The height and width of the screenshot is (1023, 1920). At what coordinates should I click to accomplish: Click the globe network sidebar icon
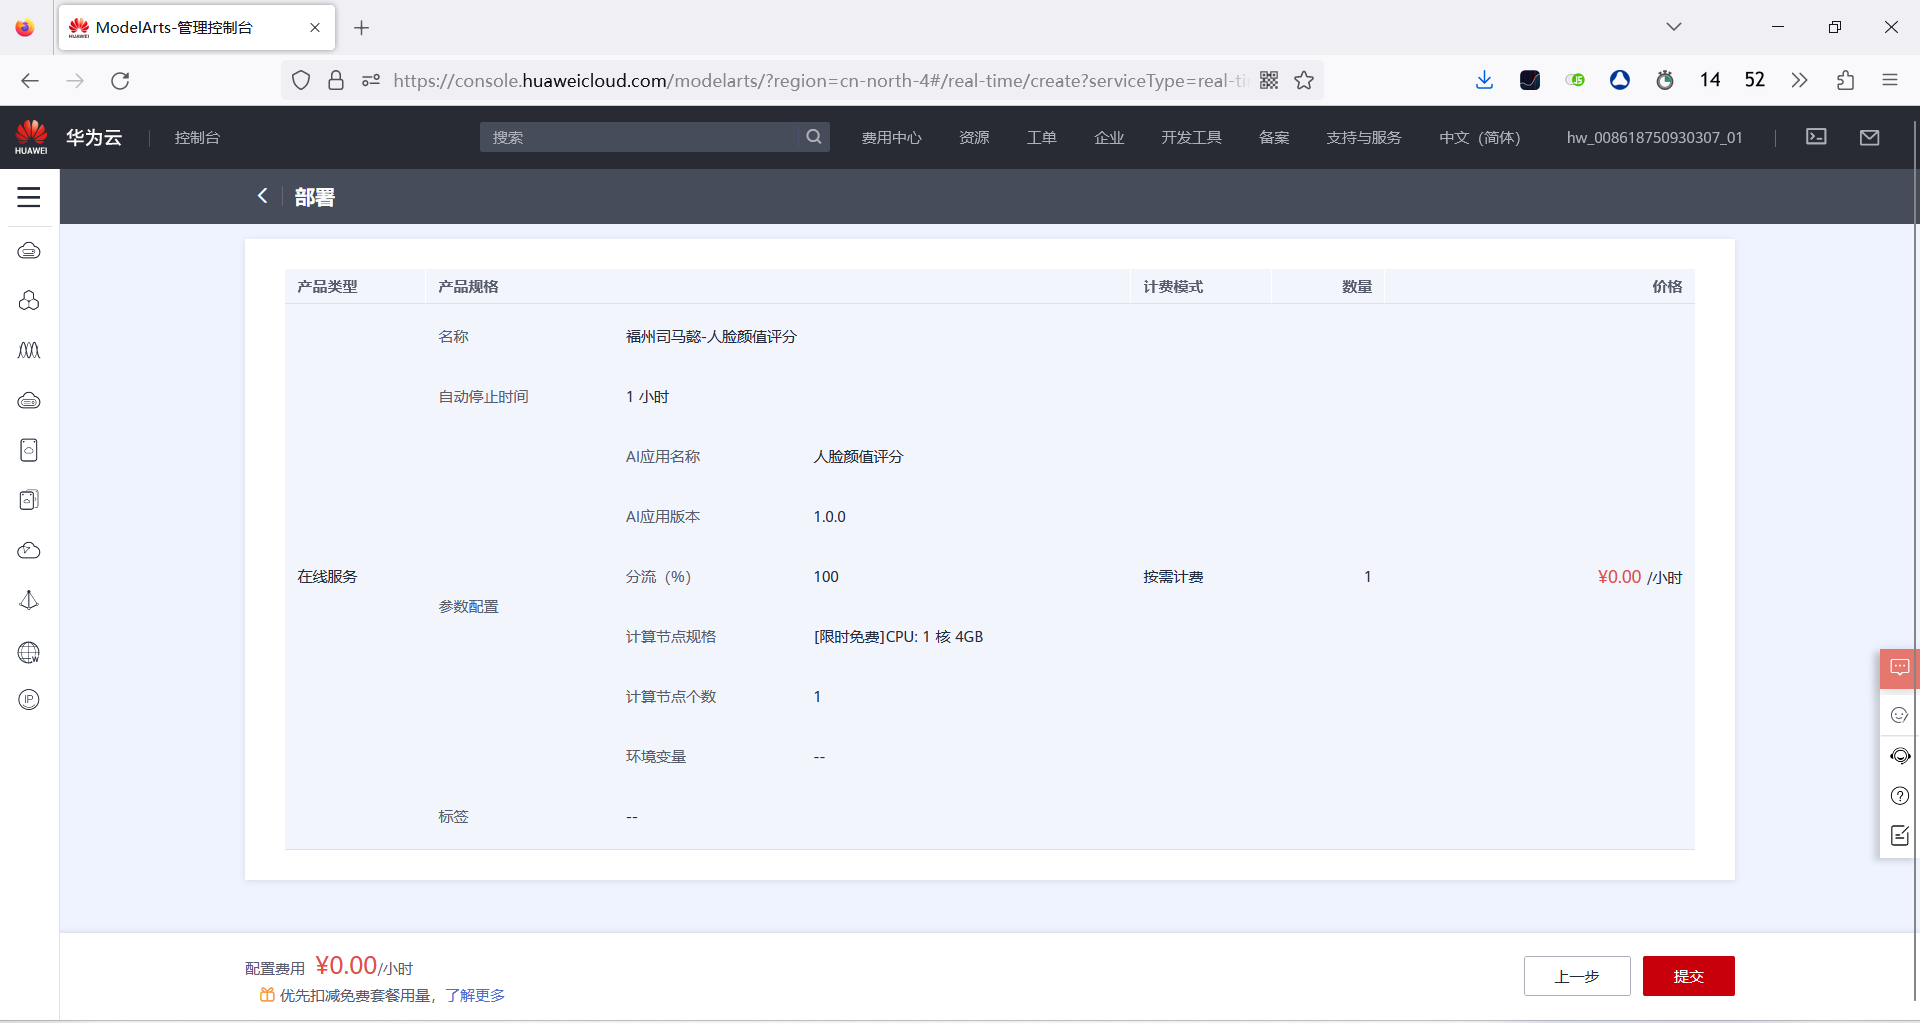click(x=29, y=652)
